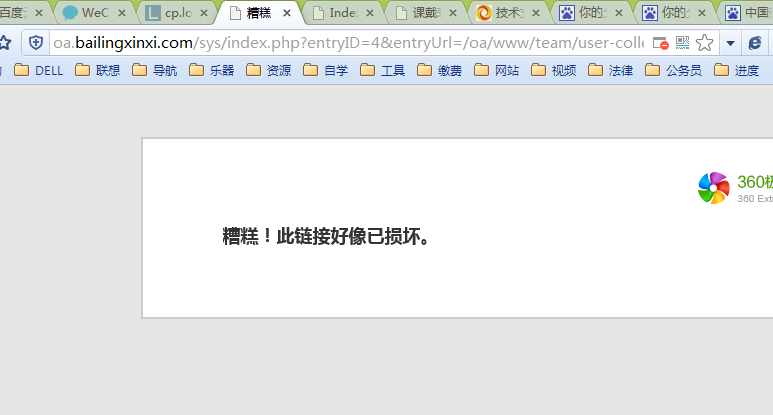Open the 联想 bookmark folder

(x=98, y=70)
